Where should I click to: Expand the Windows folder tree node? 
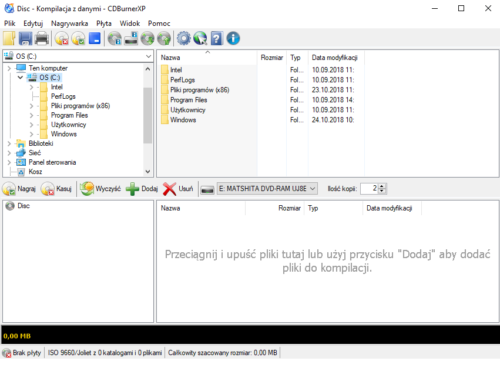pyautogui.click(x=31, y=134)
